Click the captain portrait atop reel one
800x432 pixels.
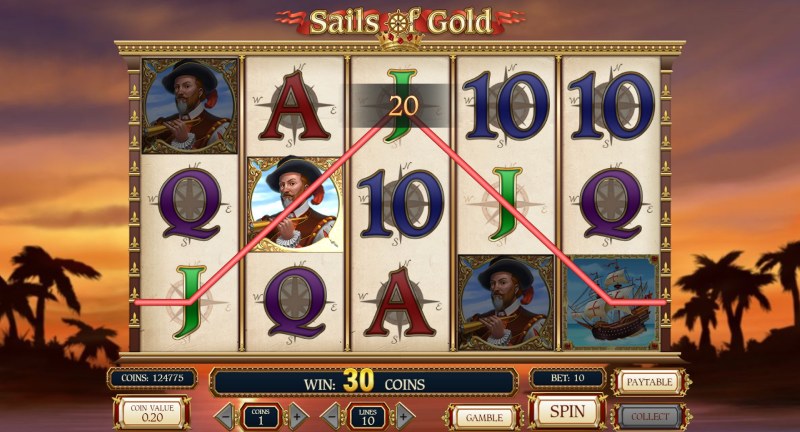190,106
